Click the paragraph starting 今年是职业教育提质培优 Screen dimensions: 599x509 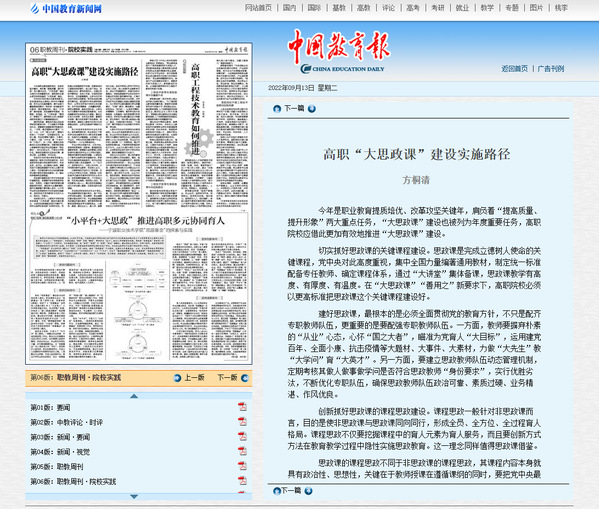(x=414, y=222)
